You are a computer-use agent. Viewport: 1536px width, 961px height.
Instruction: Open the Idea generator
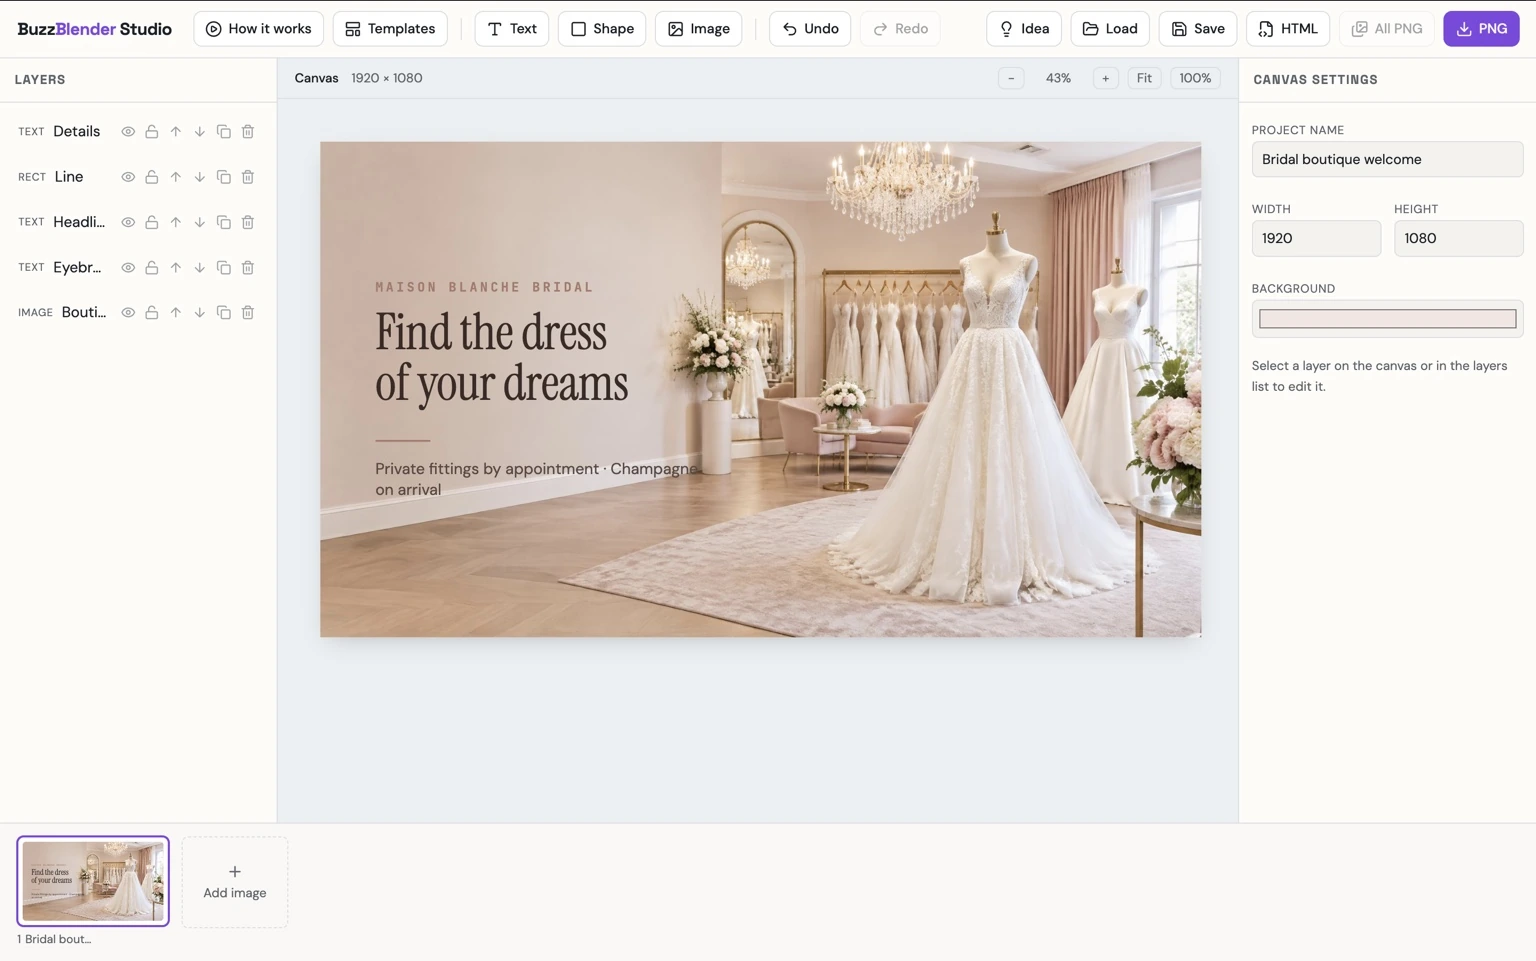(x=1024, y=29)
